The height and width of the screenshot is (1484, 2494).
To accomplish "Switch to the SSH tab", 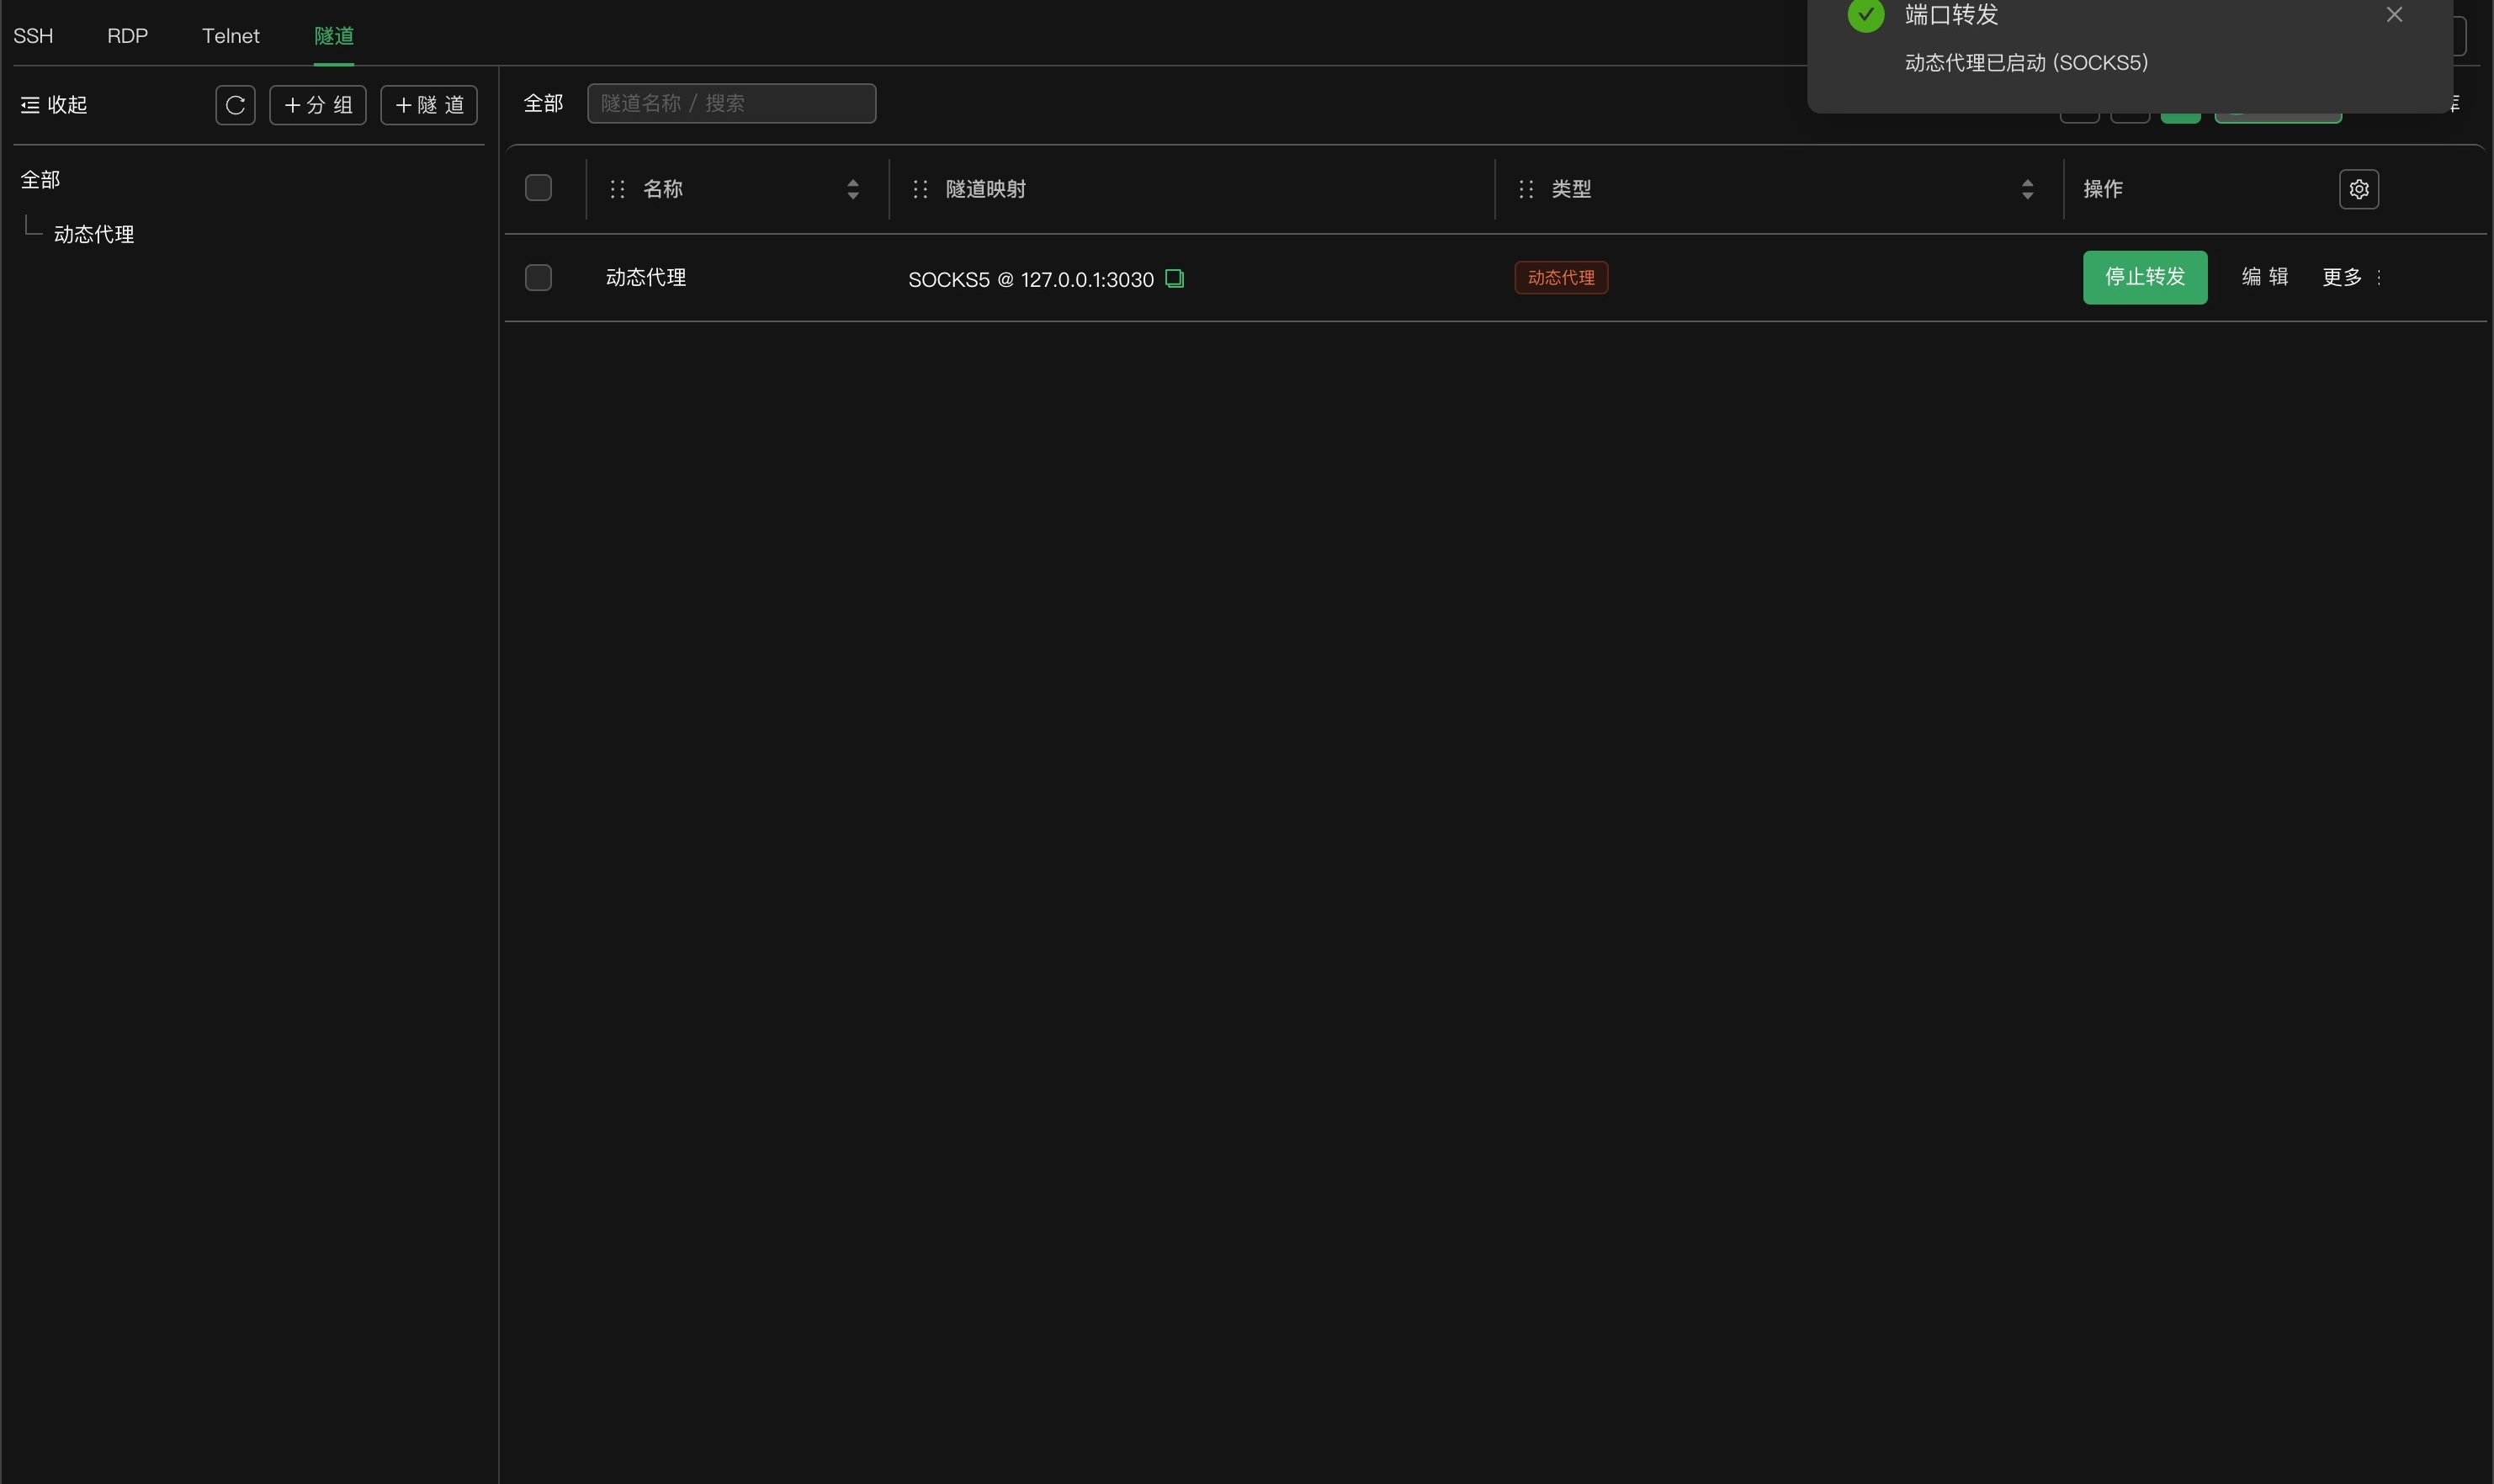I will click(x=33, y=36).
